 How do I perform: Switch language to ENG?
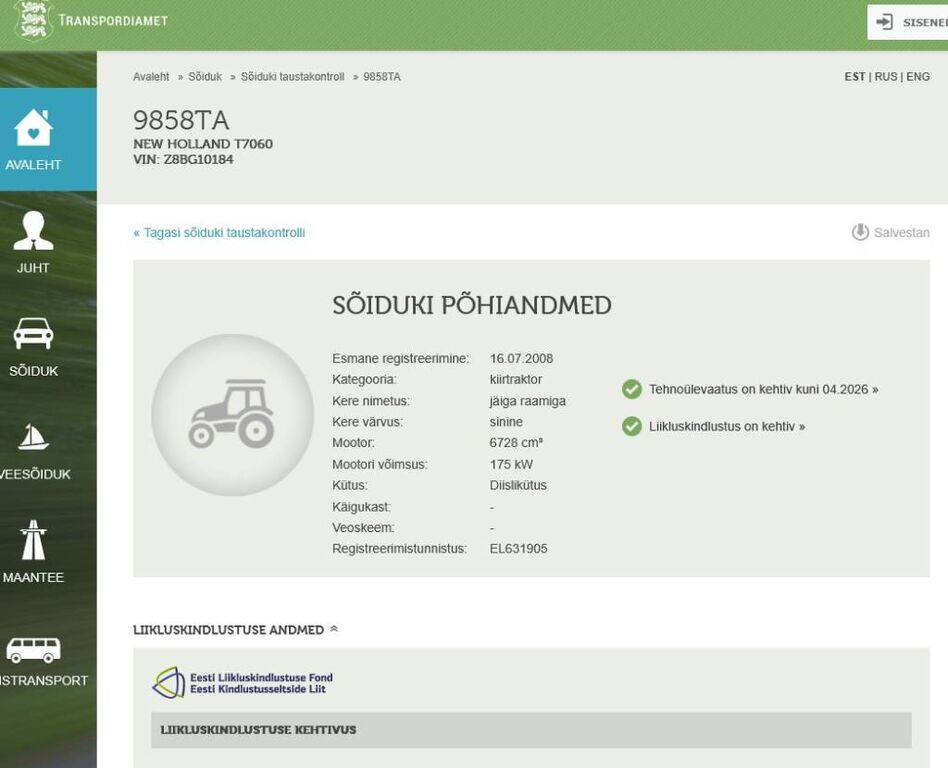[x=918, y=77]
